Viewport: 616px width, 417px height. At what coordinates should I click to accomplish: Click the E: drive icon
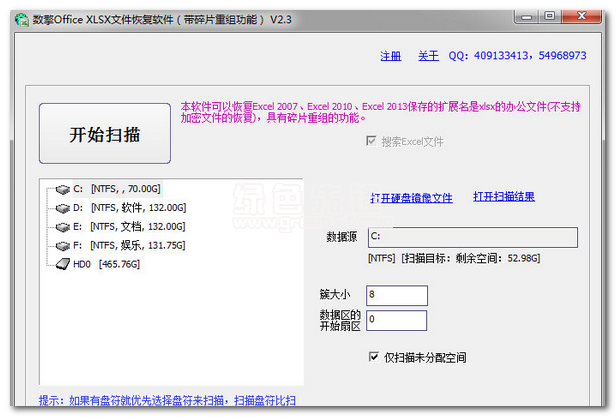click(x=62, y=227)
